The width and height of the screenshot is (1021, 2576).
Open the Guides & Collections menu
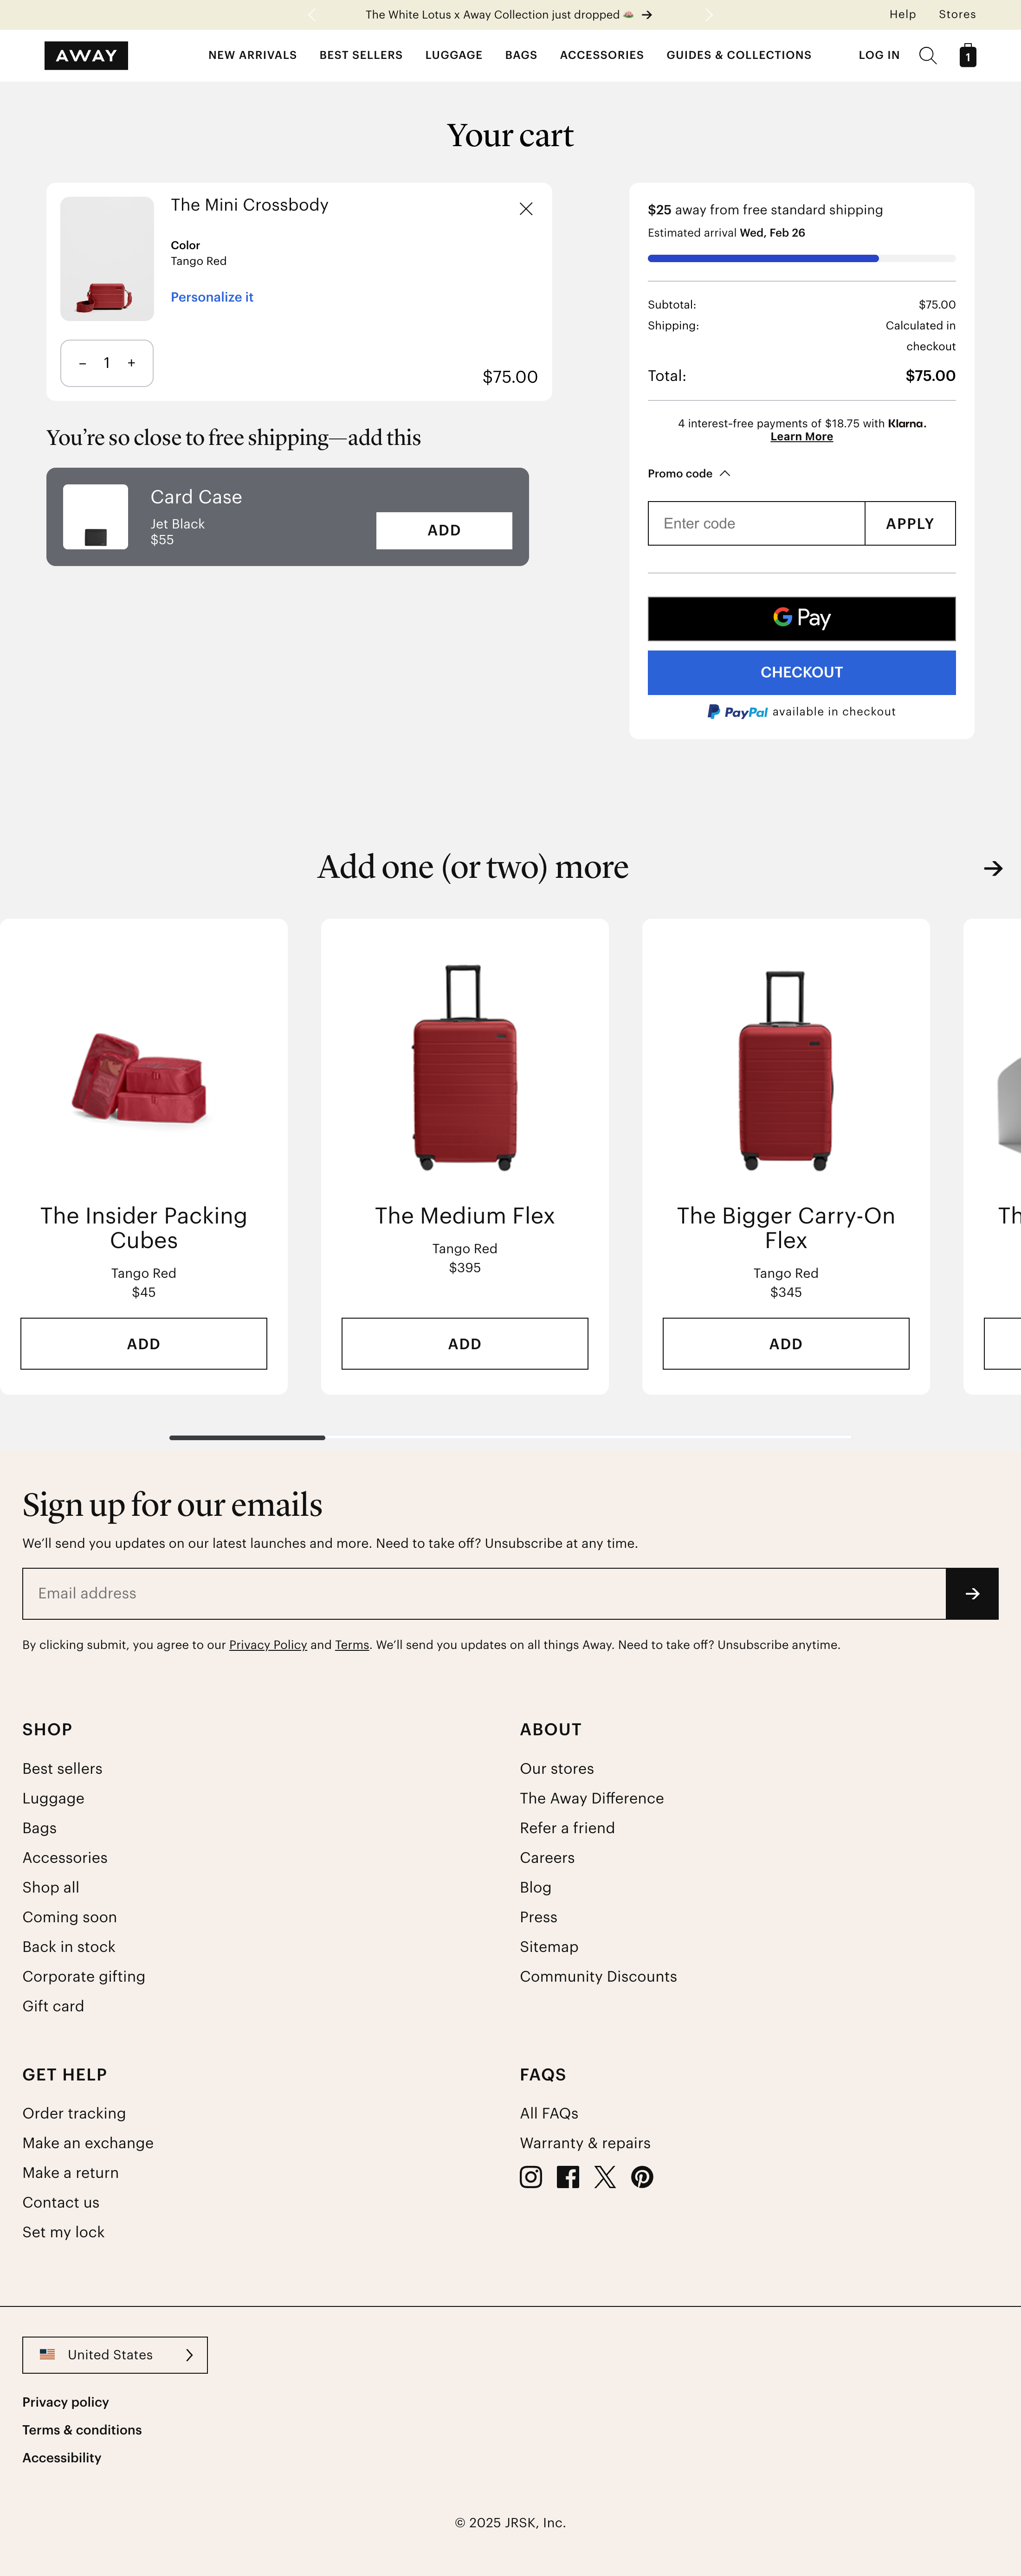tap(738, 56)
